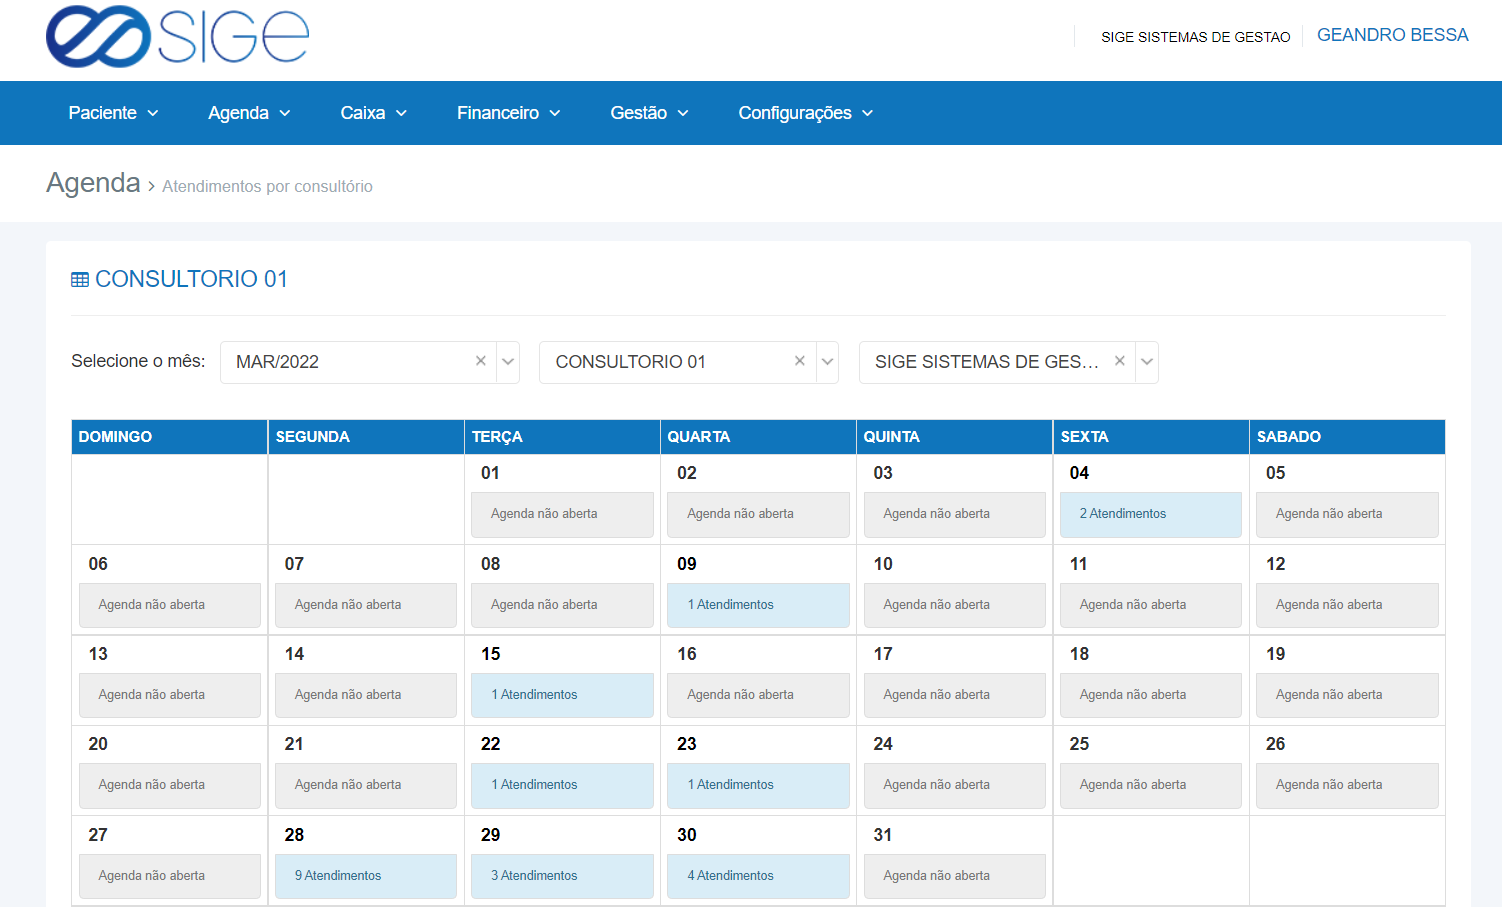Open day 29 with 3 Atendimentos
This screenshot has width=1502, height=907.
pos(562,876)
